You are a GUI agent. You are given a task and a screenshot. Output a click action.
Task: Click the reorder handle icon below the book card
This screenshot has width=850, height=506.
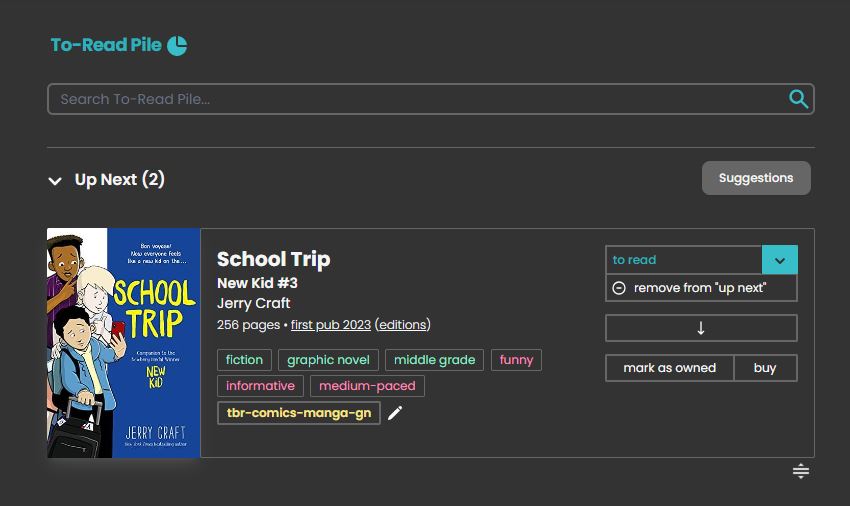pos(800,471)
